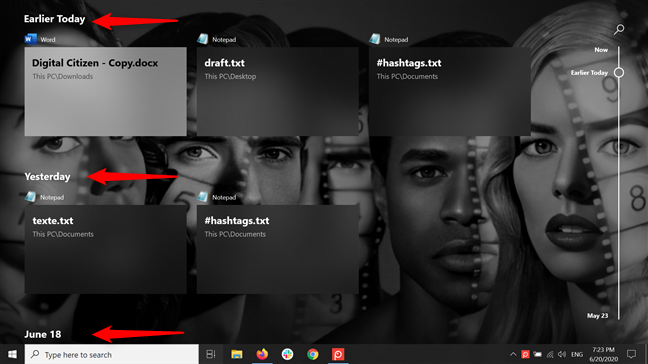Open the red P app in taskbar
The width and height of the screenshot is (648, 364).
[338, 354]
